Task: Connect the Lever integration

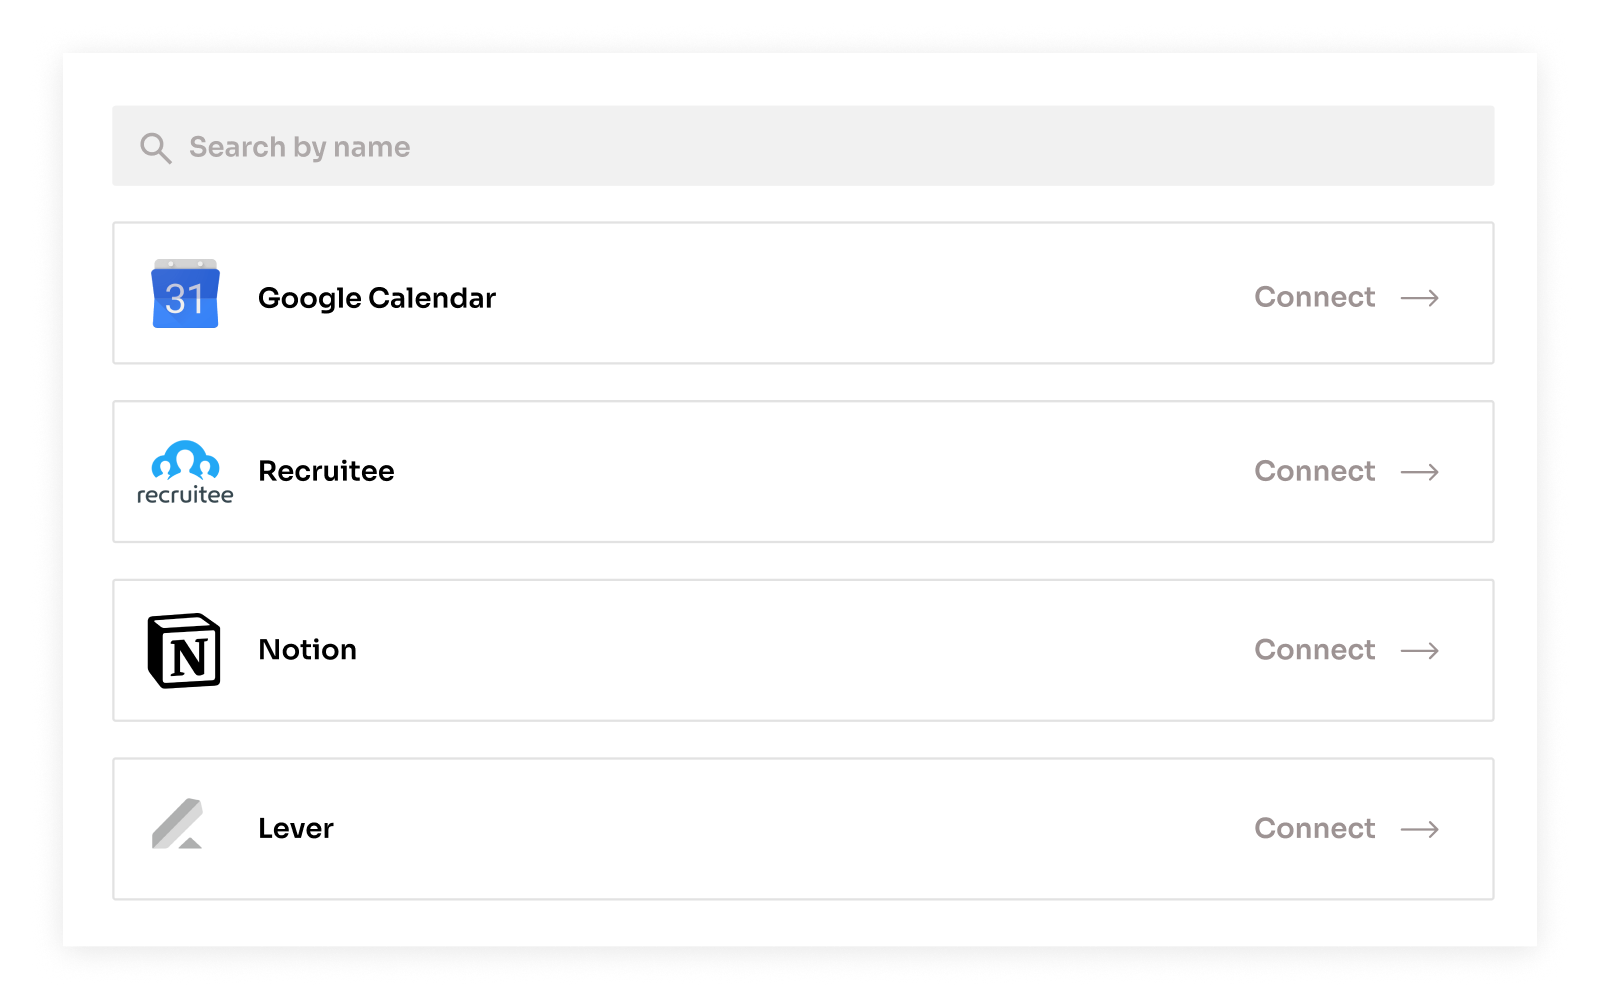Action: 1315,828
